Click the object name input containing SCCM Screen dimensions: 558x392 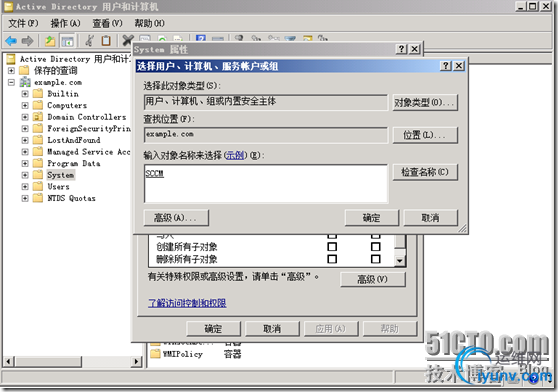266,184
